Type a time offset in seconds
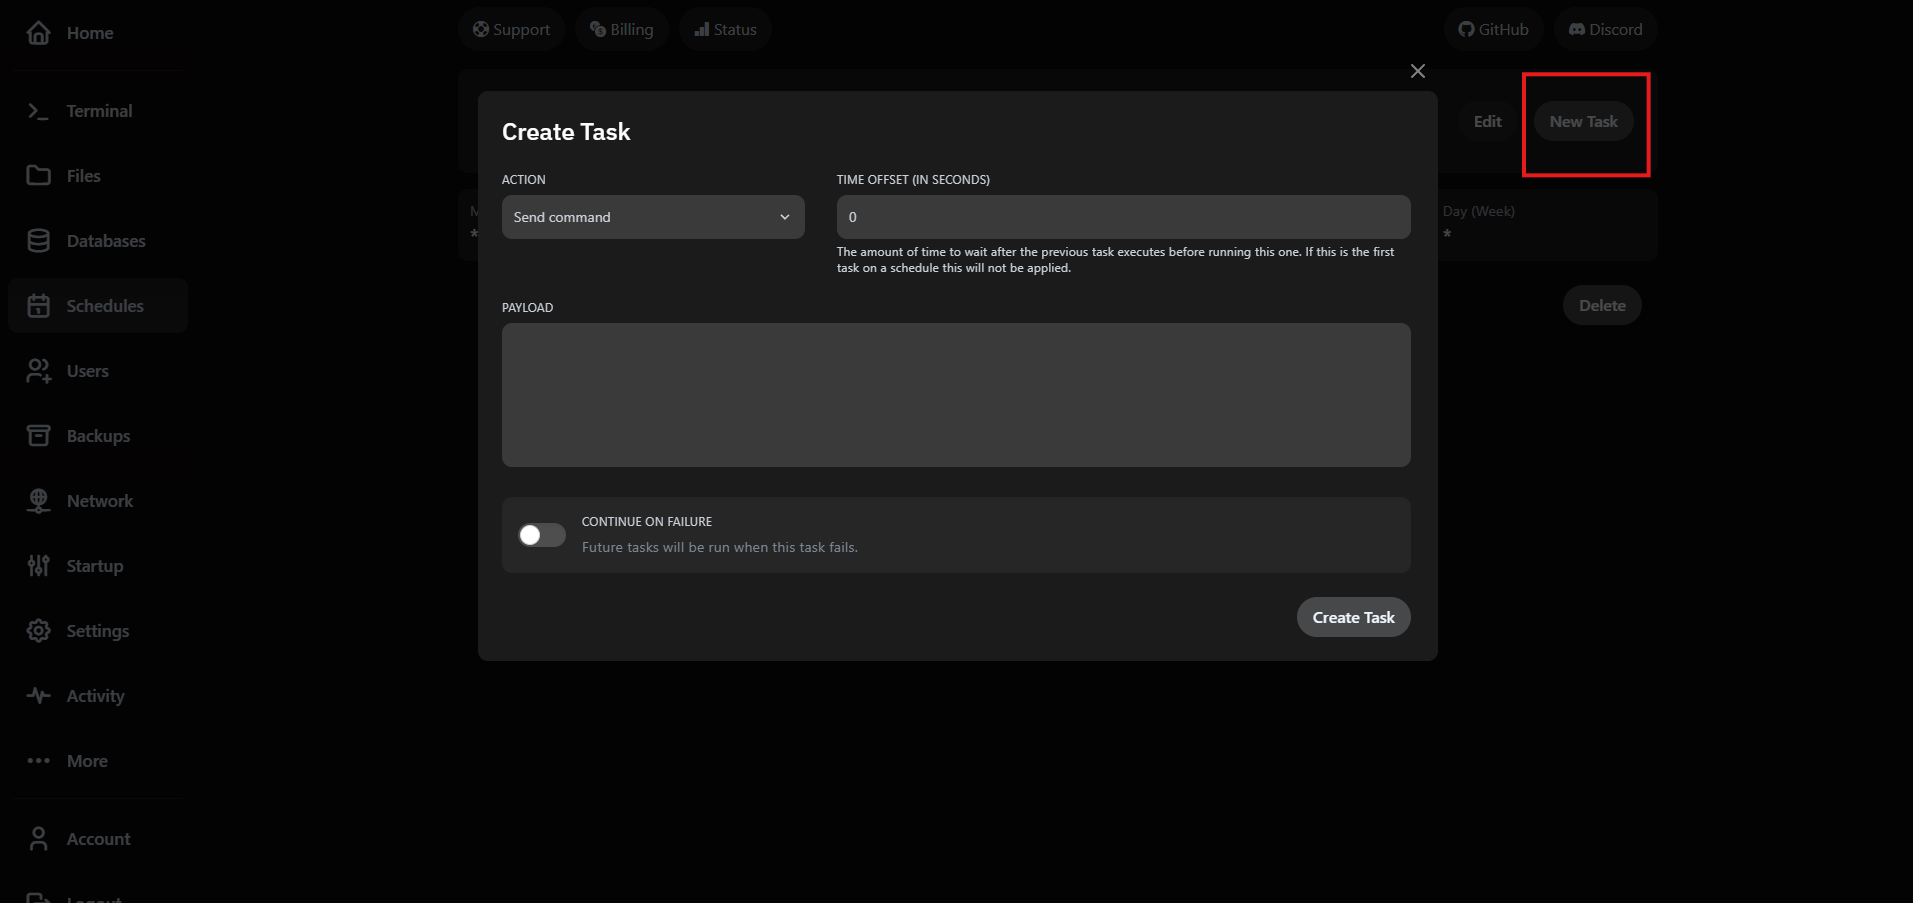This screenshot has width=1913, height=903. (x=1122, y=216)
